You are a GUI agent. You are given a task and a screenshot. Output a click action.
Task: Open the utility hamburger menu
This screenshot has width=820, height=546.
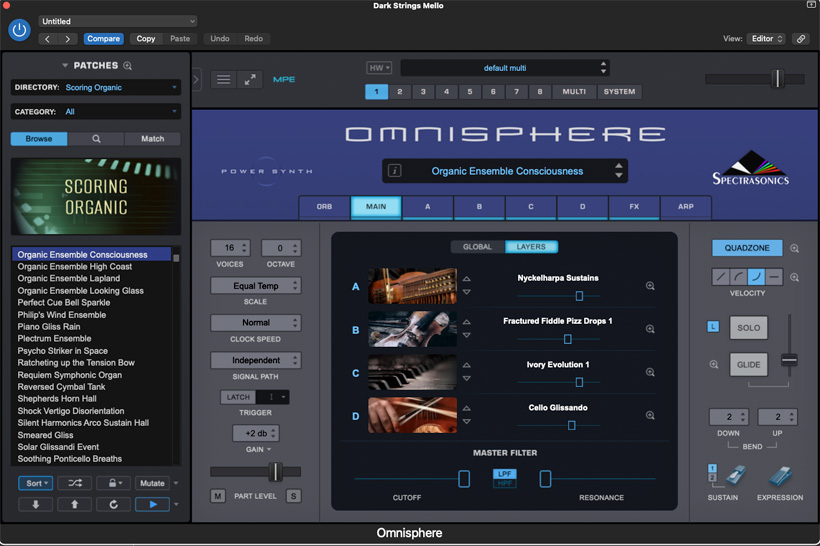[x=223, y=79]
